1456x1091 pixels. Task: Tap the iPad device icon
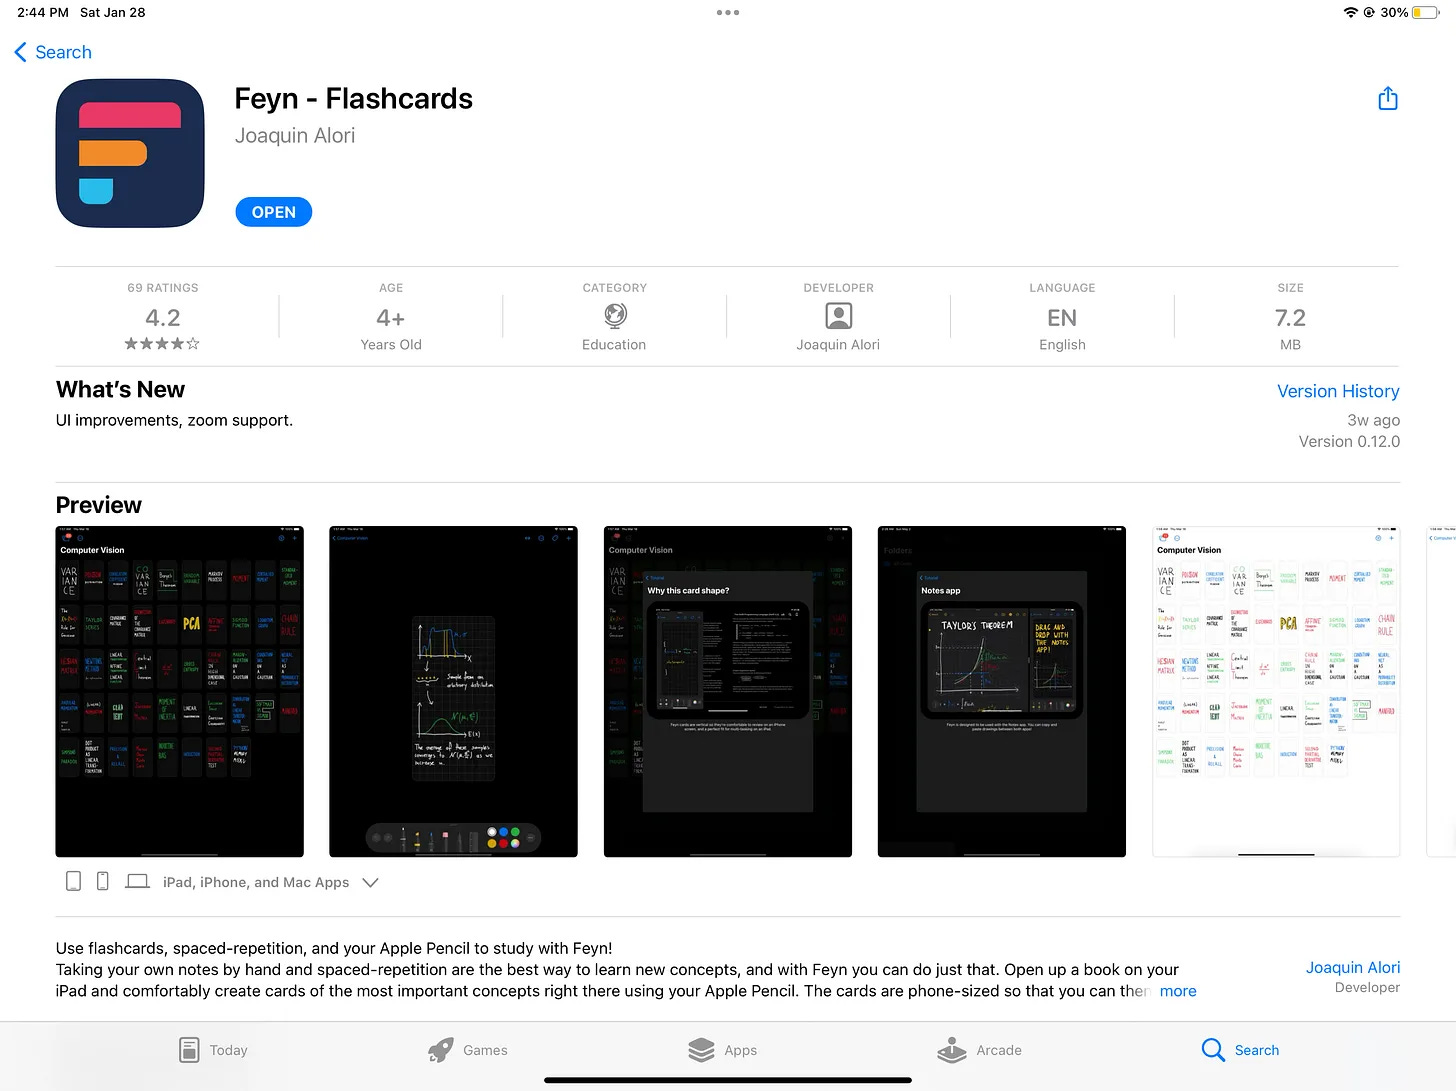[73, 881]
